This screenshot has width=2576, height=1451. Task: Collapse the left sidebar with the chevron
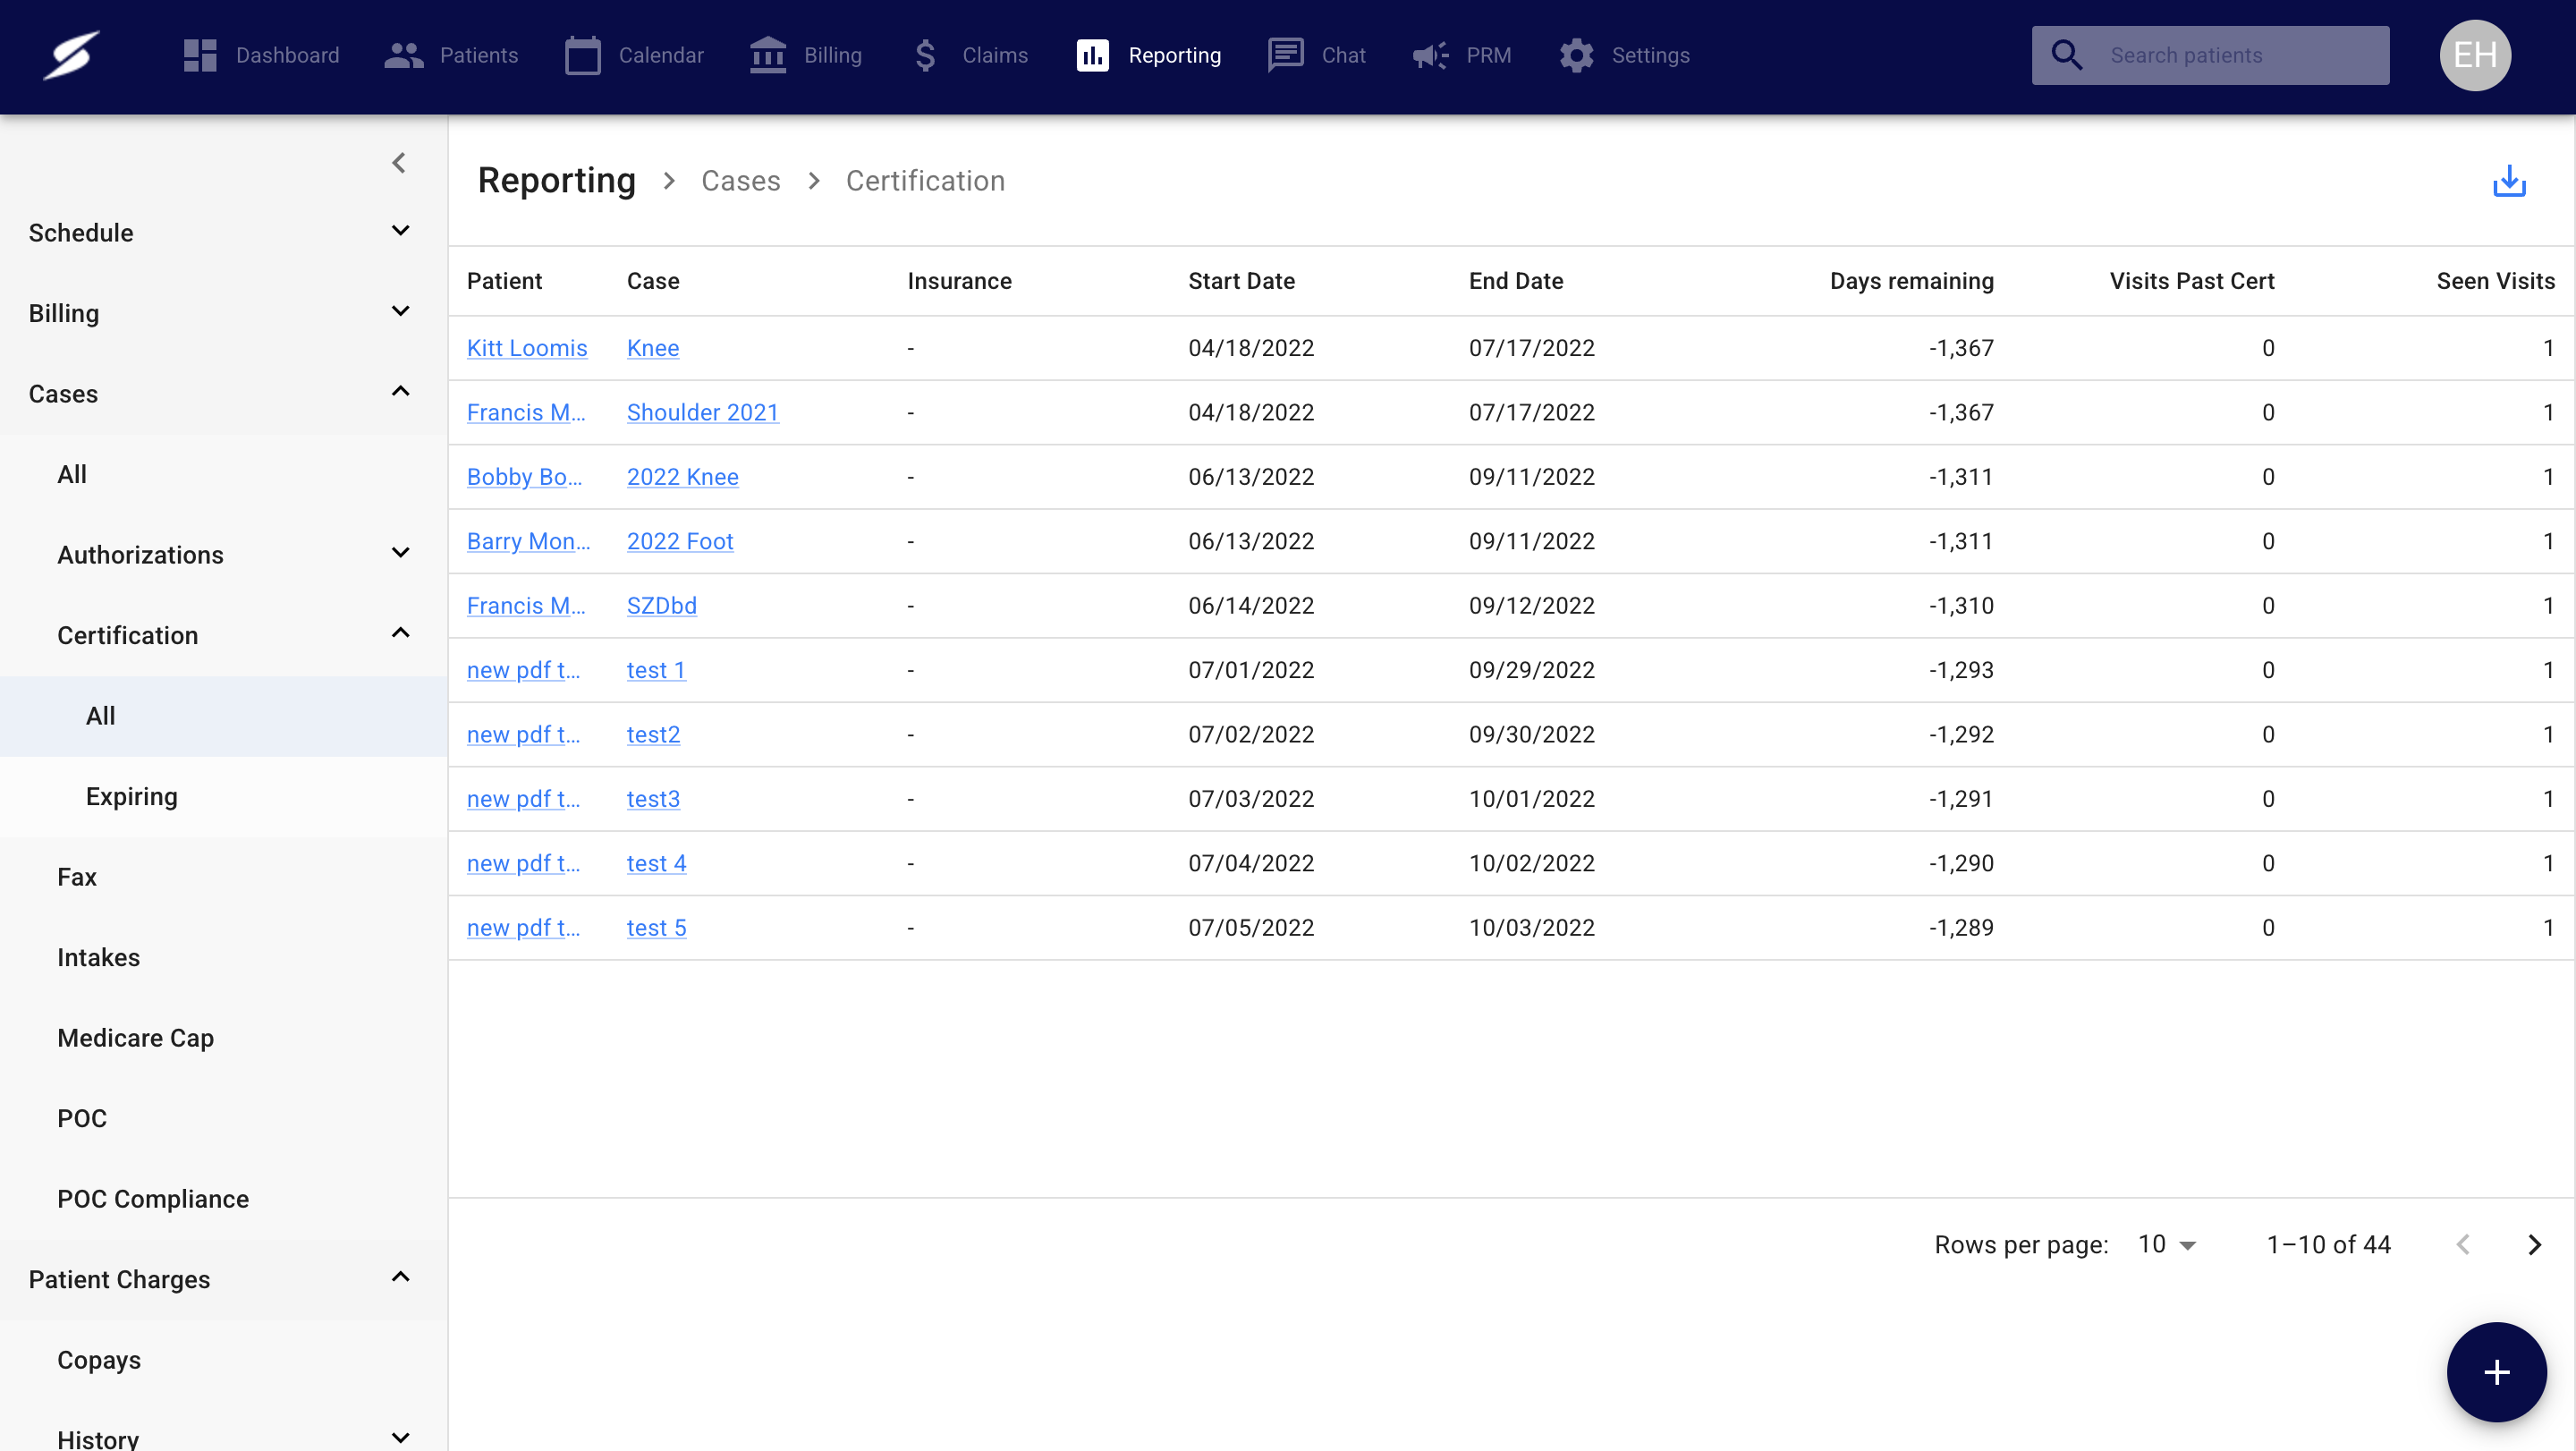coord(399,162)
